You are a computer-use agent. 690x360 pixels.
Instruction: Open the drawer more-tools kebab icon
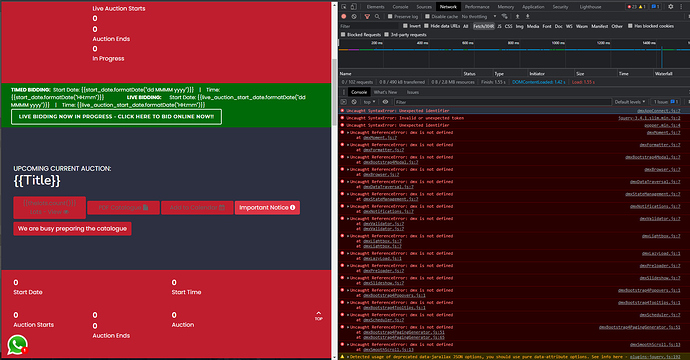[344, 92]
